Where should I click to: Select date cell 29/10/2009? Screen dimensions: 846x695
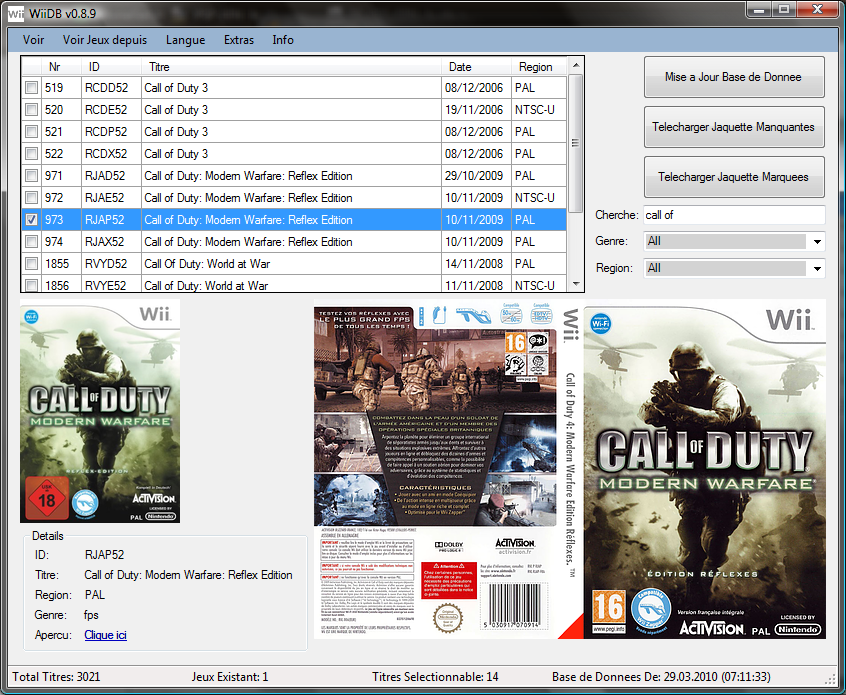pyautogui.click(x=474, y=176)
